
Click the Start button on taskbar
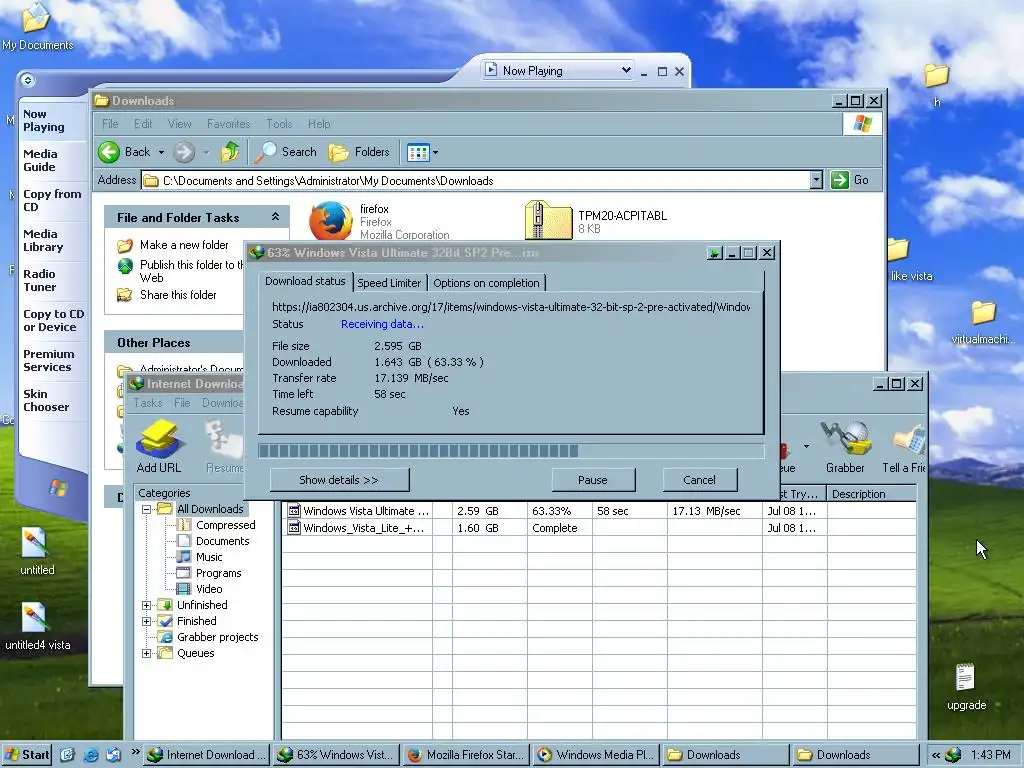tap(27, 755)
